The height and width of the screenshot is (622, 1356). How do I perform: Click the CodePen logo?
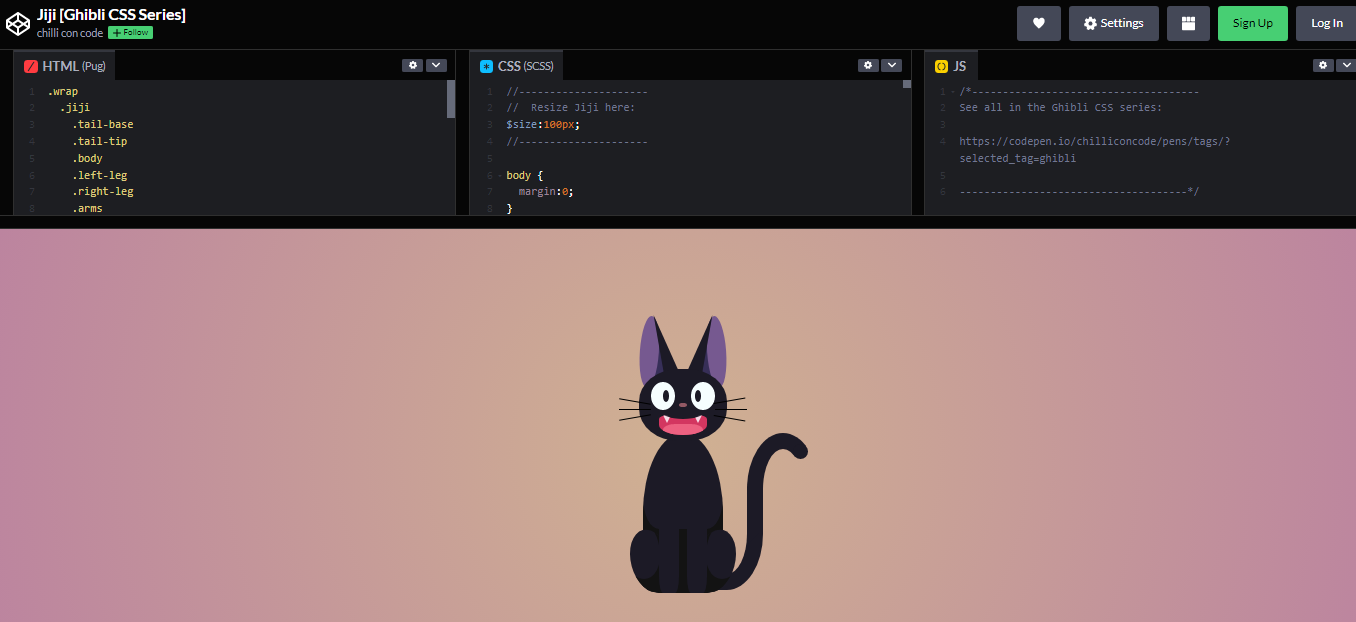17,22
